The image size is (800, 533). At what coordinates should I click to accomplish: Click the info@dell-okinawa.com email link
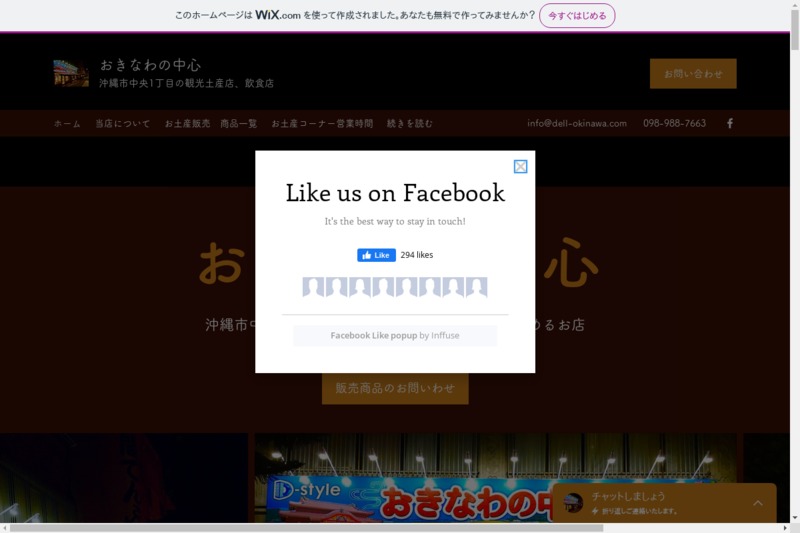coord(577,124)
